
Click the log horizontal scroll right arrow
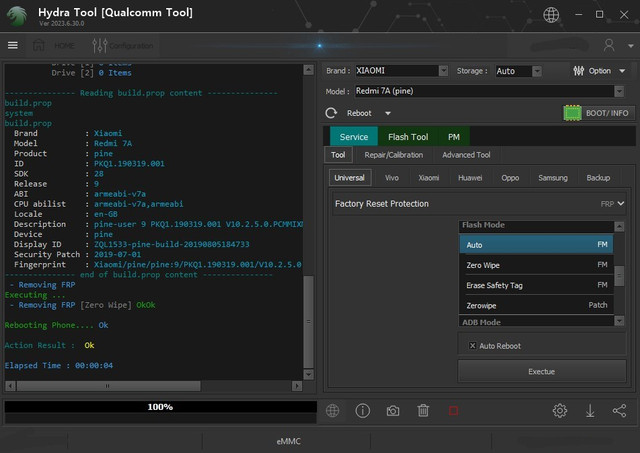(297, 386)
